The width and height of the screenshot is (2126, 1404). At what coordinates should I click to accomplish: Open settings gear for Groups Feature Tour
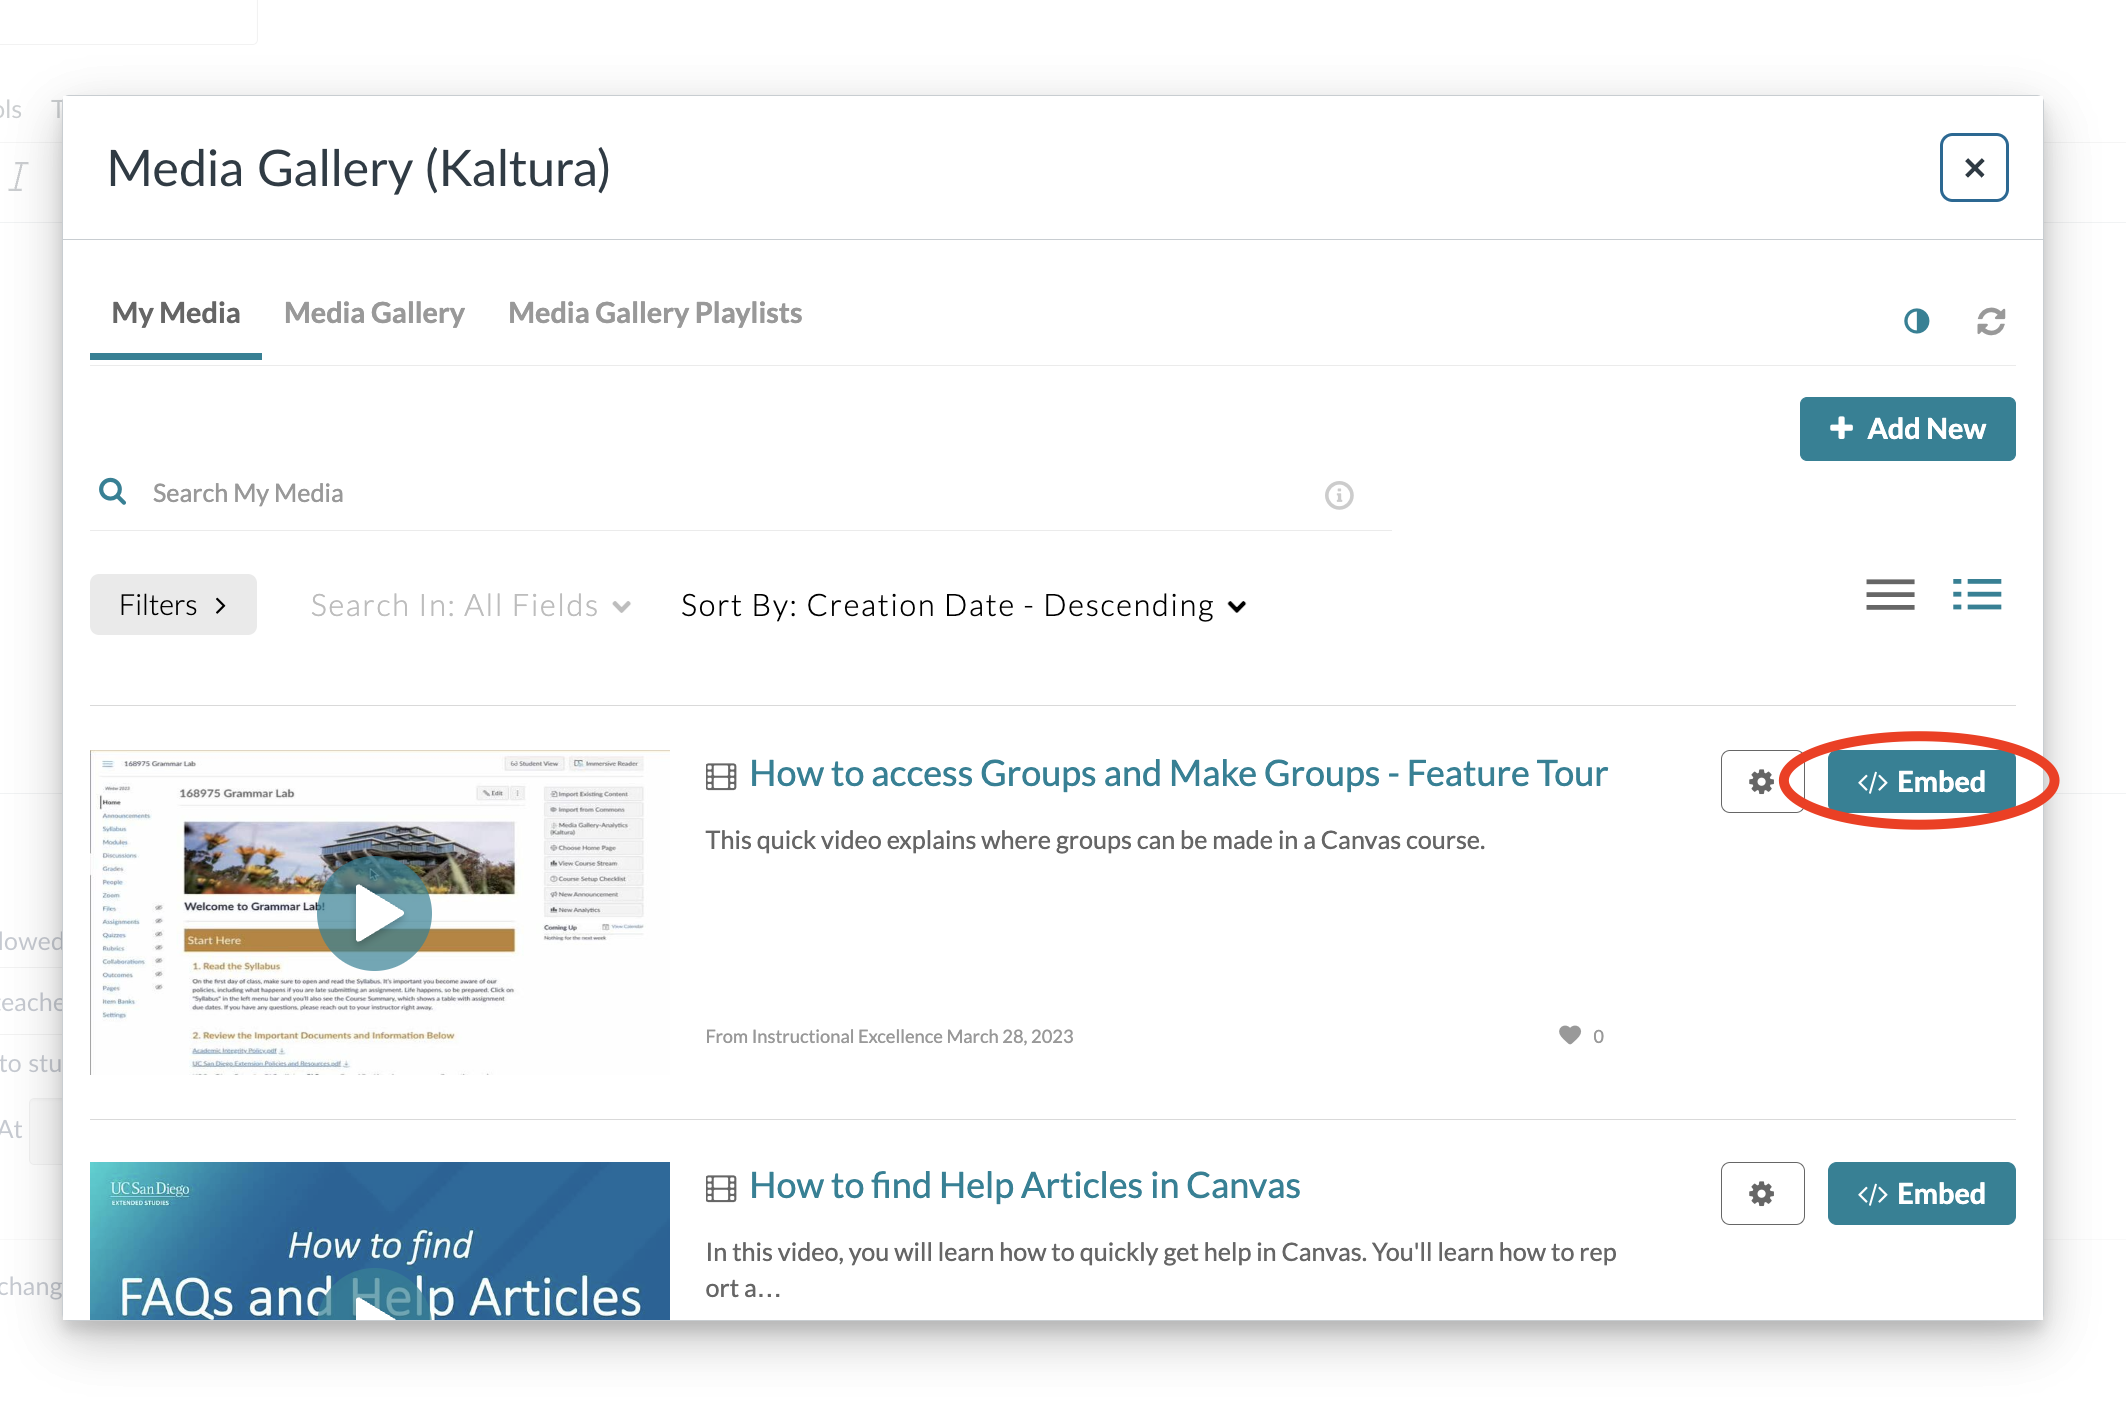1762,782
